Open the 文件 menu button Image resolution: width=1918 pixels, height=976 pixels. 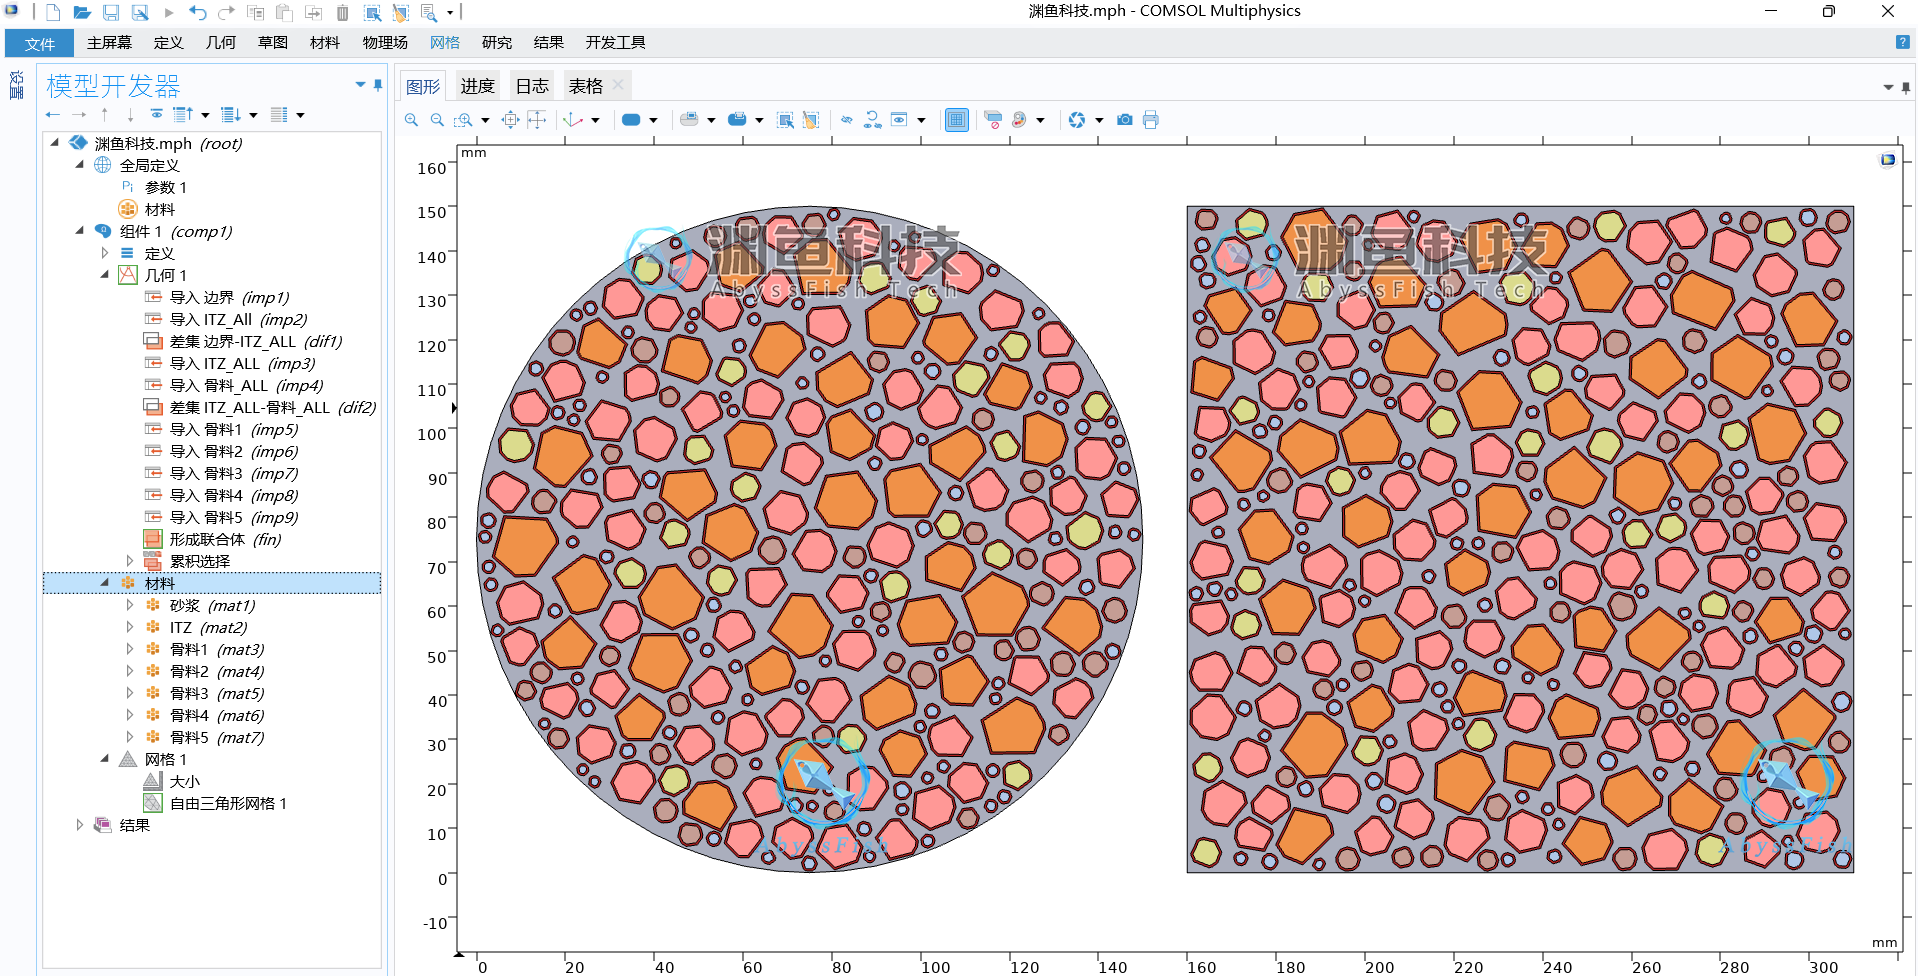tap(40, 43)
